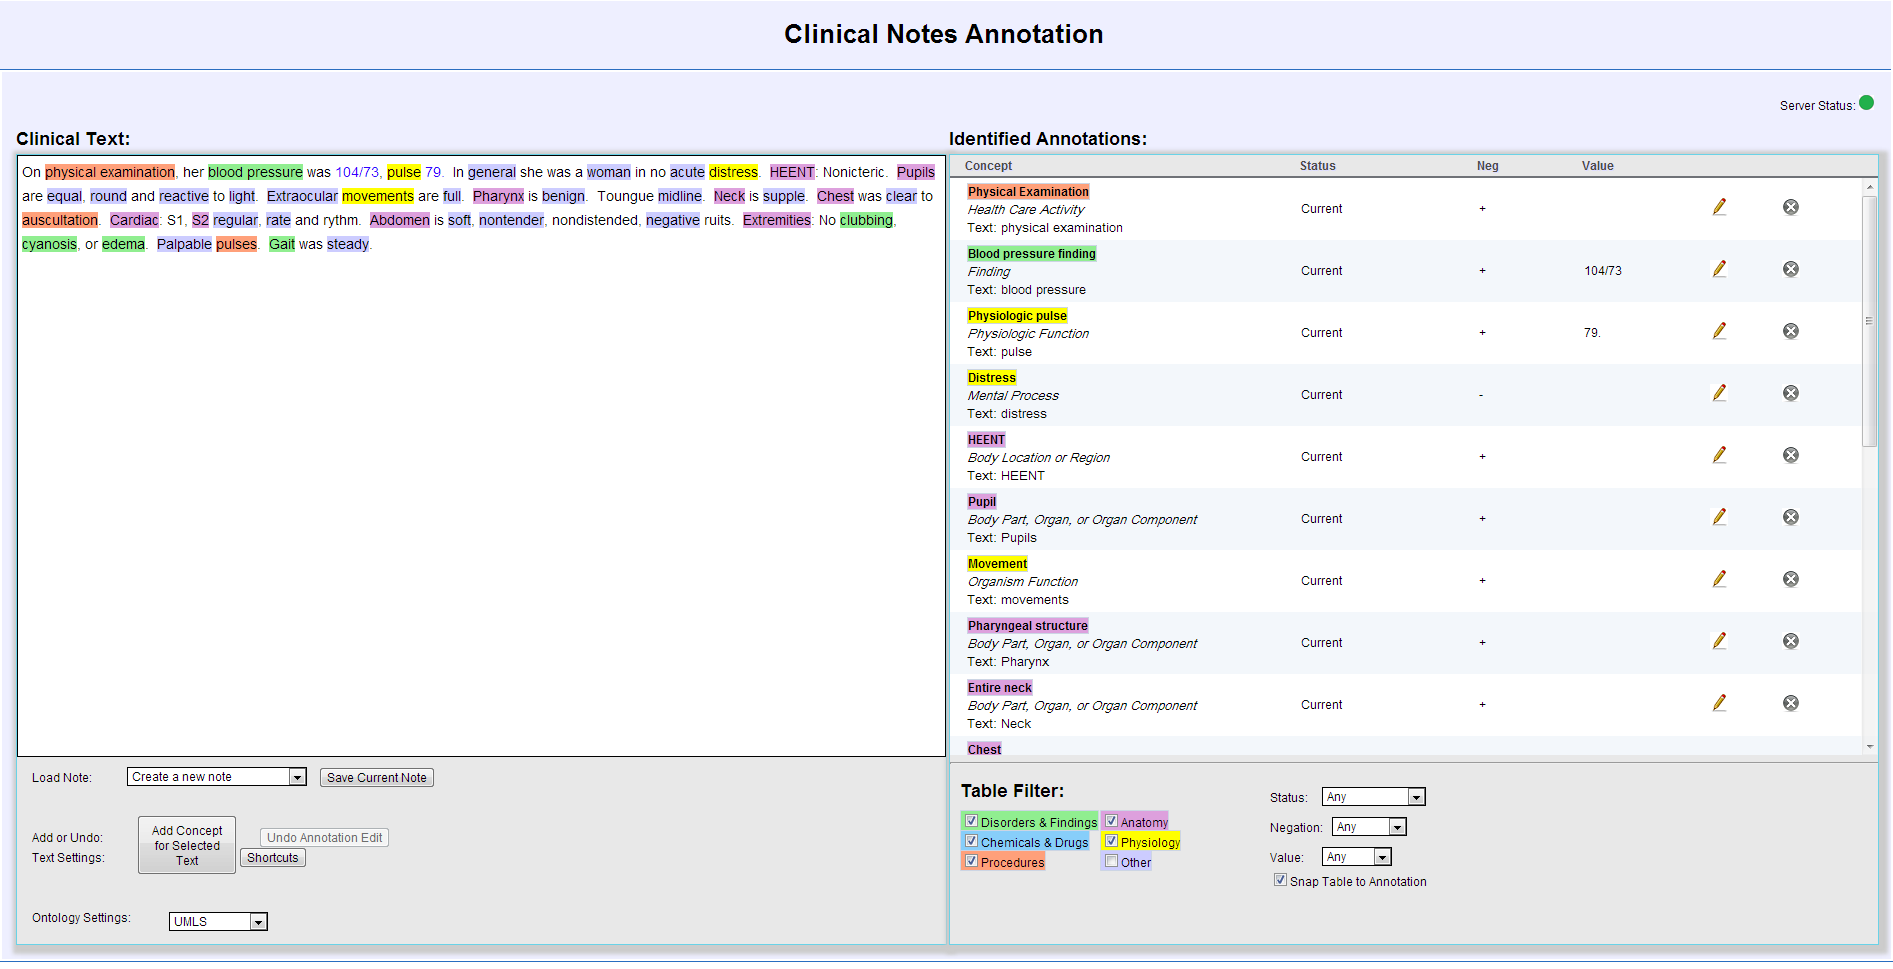The image size is (1893, 969).
Task: Delete the Pupil annotation row
Action: tap(1790, 517)
